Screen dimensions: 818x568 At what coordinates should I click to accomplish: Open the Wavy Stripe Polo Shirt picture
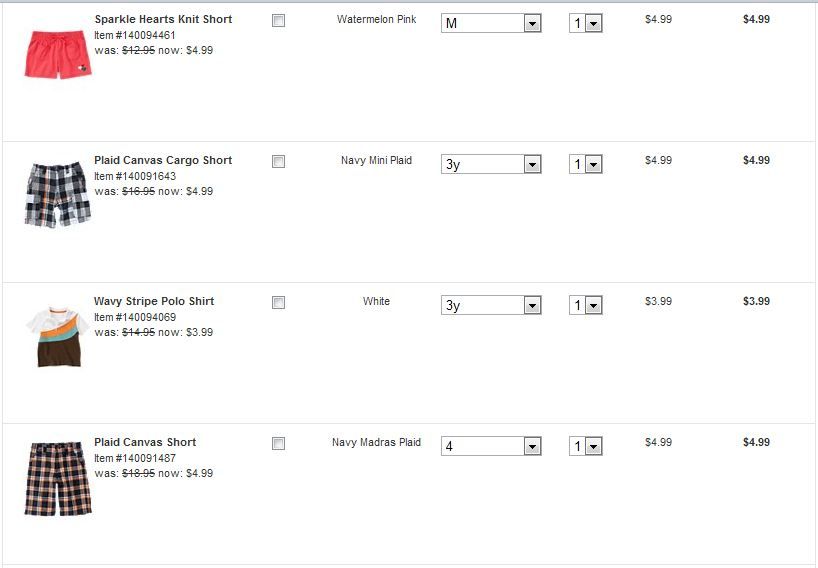pyautogui.click(x=57, y=336)
